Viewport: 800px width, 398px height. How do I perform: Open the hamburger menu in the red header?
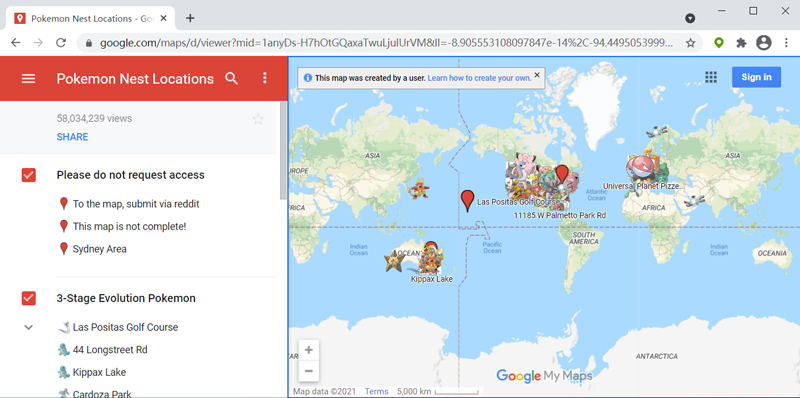[29, 79]
